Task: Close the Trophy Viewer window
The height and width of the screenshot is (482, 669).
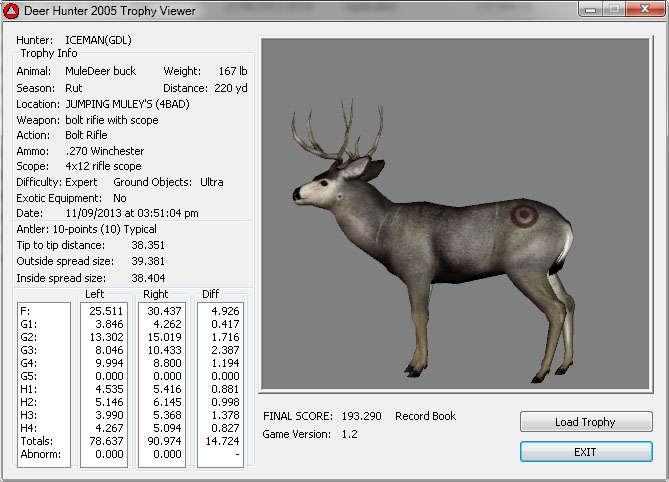Action: pyautogui.click(x=643, y=9)
